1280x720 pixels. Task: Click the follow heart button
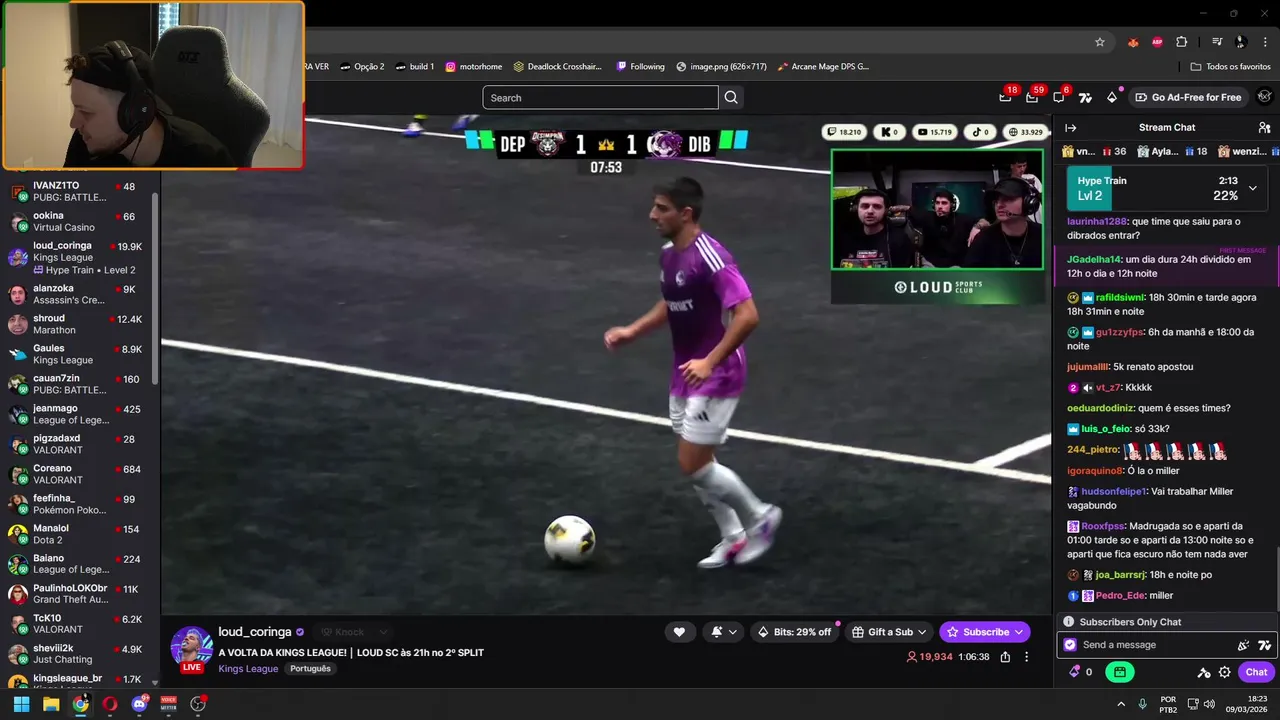tap(679, 632)
